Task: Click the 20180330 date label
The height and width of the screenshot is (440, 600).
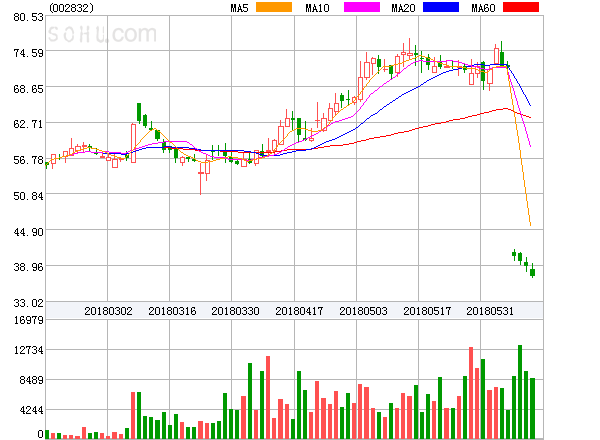Action: [x=235, y=311]
